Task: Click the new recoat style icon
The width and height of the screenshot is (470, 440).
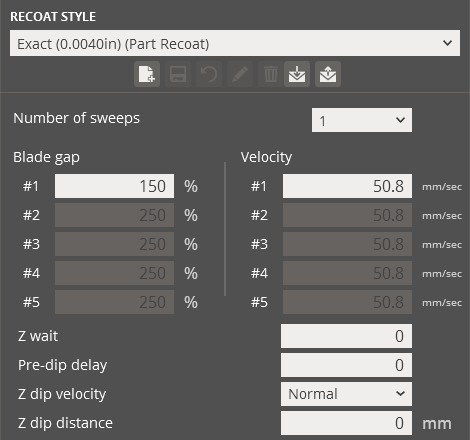Action: point(147,74)
